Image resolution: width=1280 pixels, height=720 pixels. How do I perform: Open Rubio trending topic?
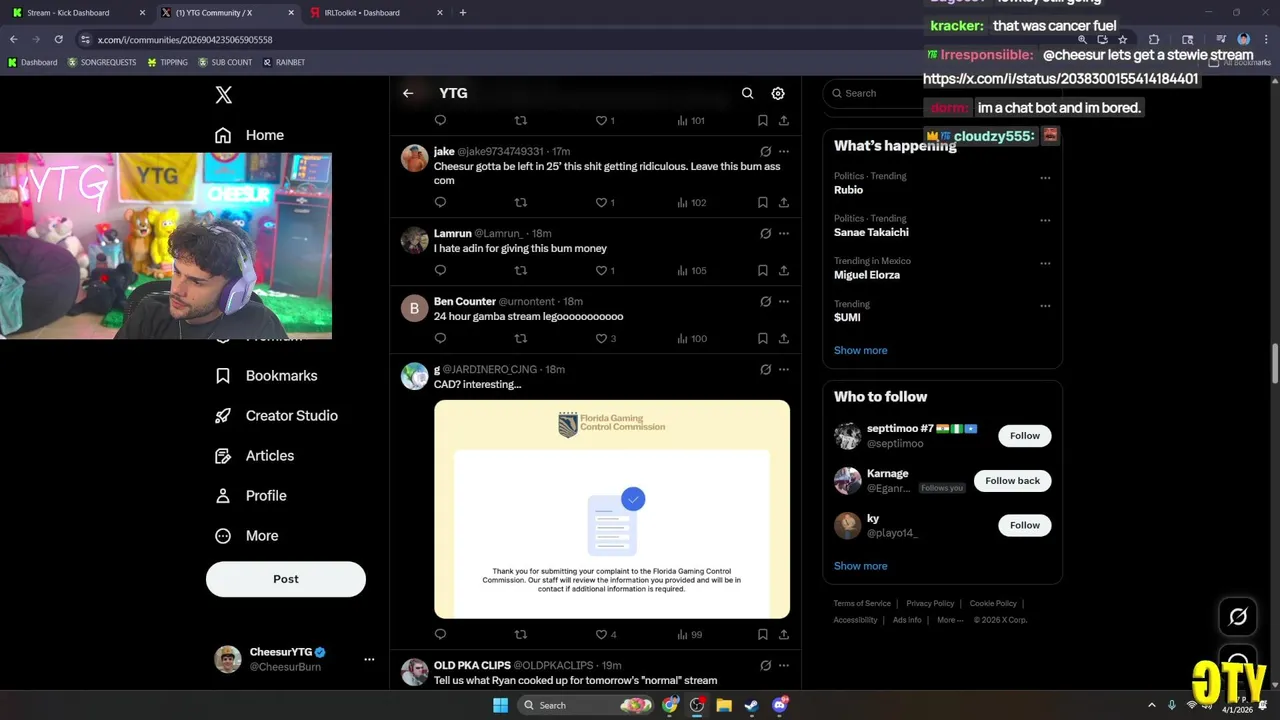(x=848, y=190)
